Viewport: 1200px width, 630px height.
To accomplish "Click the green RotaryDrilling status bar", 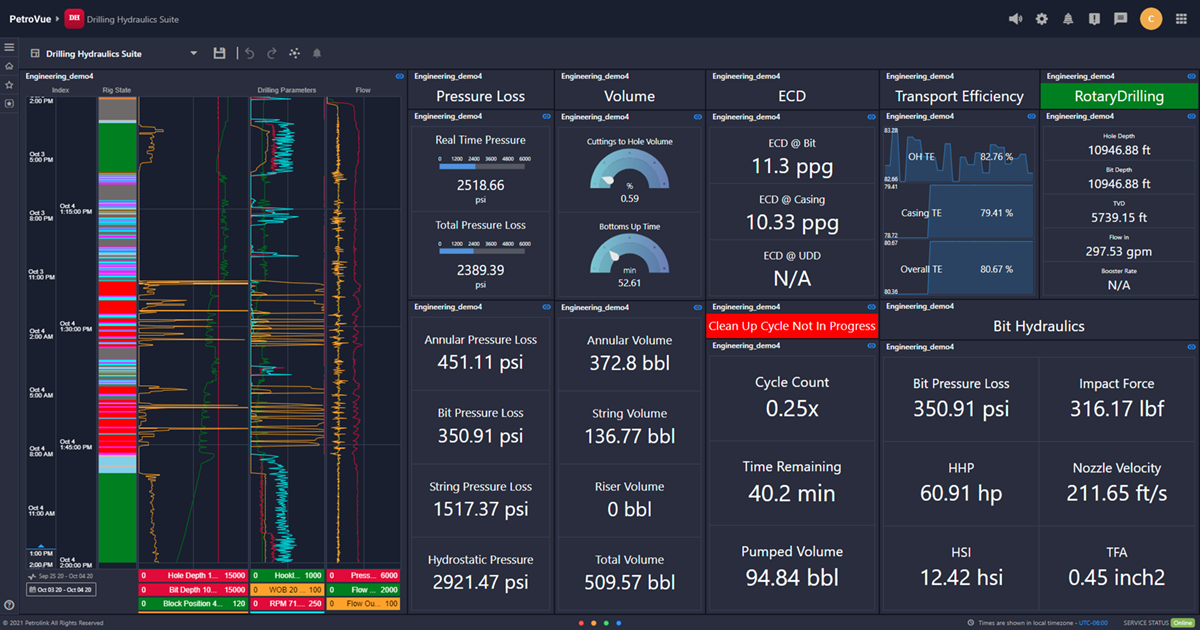I will (1119, 95).
